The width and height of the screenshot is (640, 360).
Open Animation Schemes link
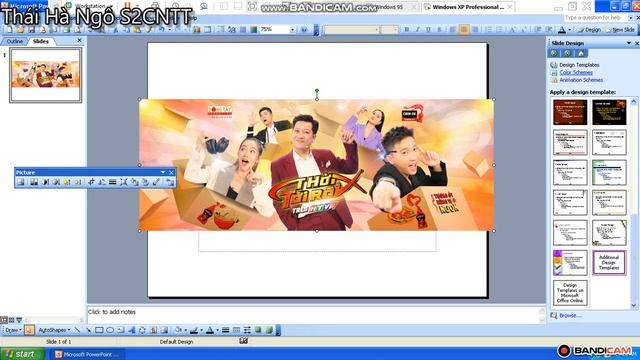coord(580,80)
